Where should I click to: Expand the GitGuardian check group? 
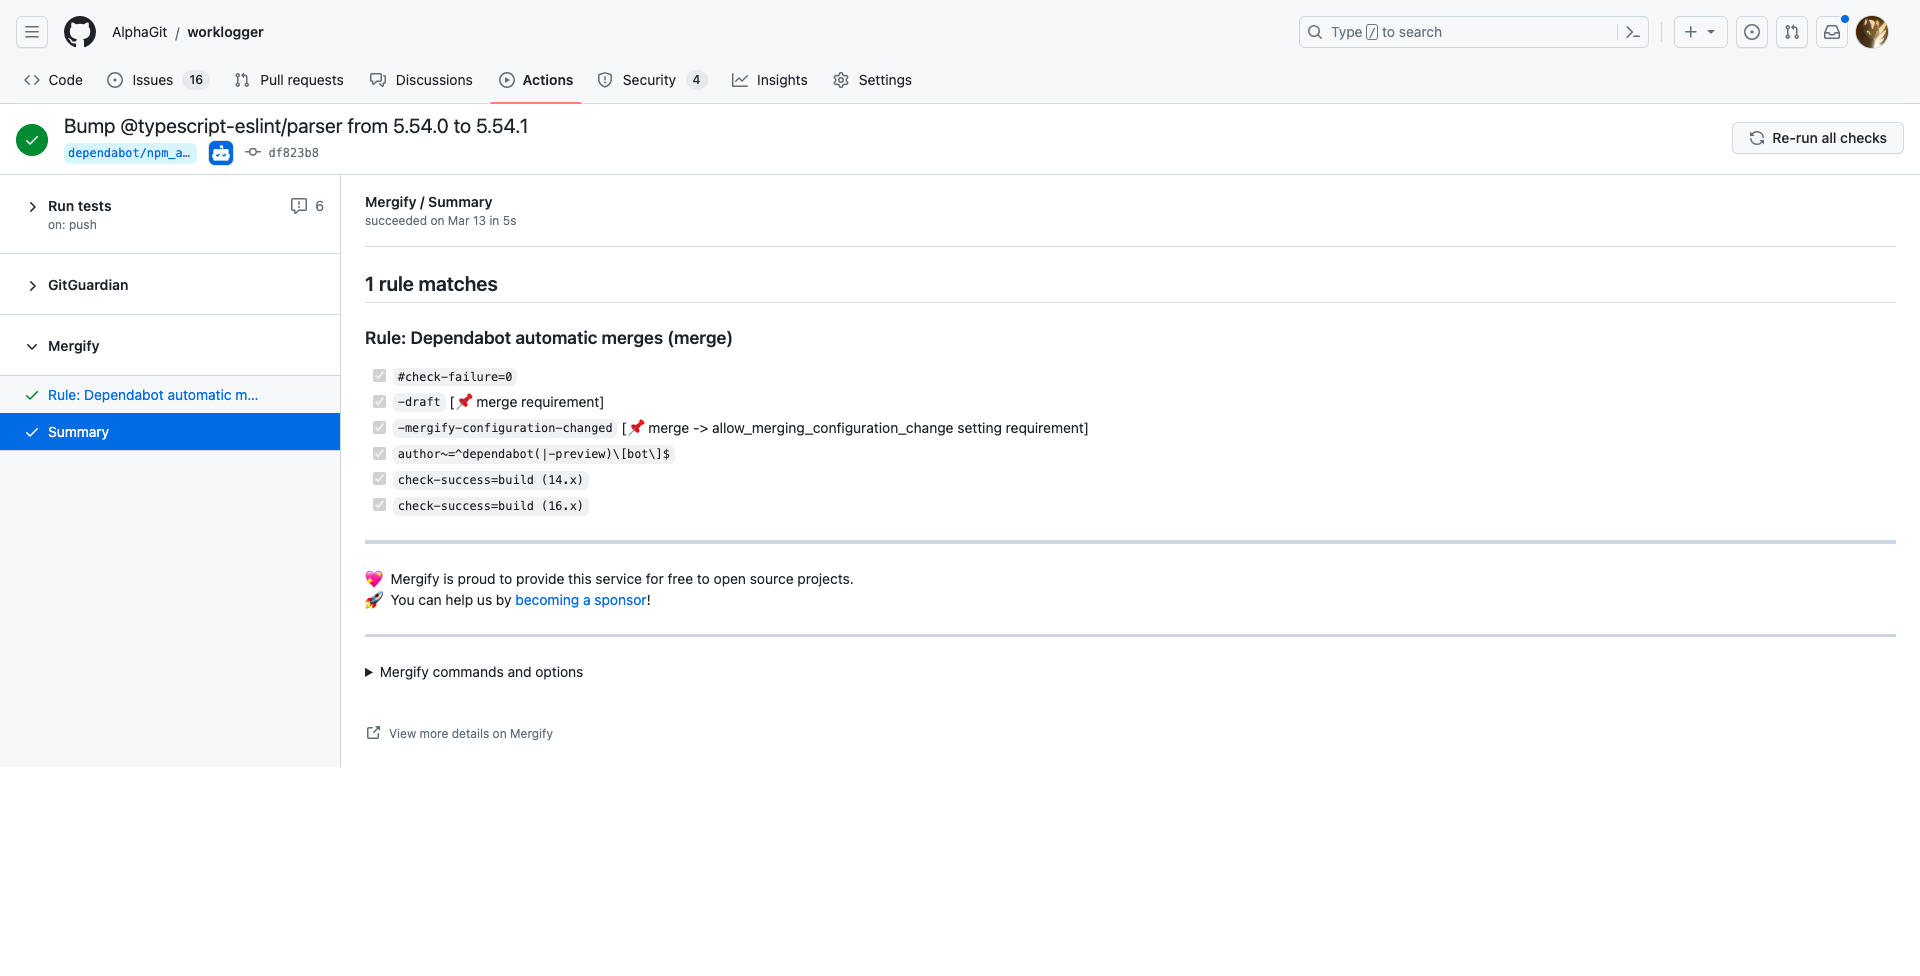[32, 286]
